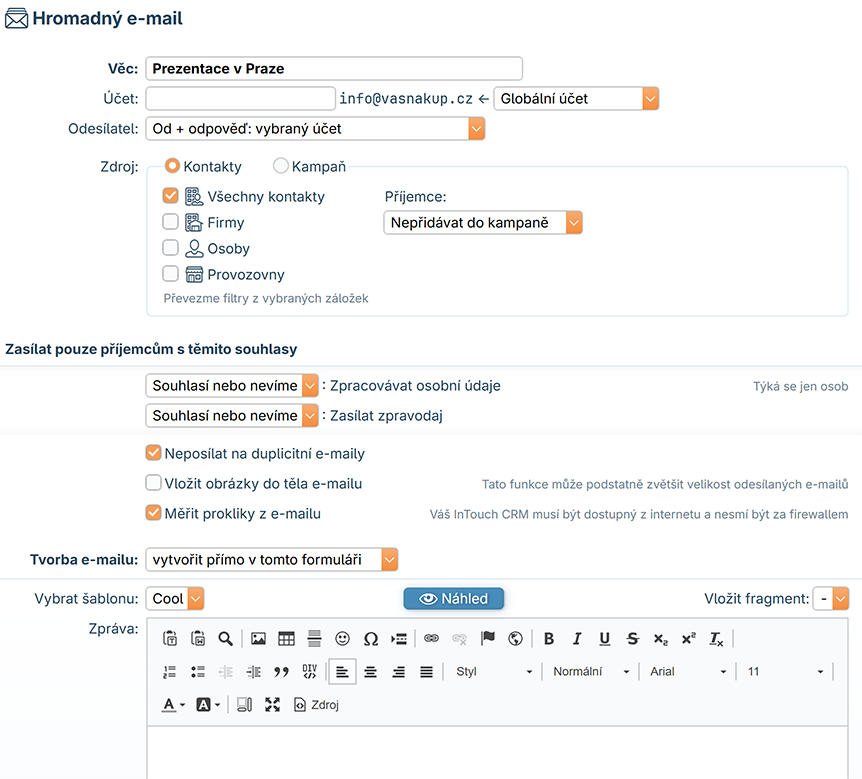Enable Vložit obrázky do těla e-mailu
The width and height of the screenshot is (862, 779).
(x=153, y=483)
